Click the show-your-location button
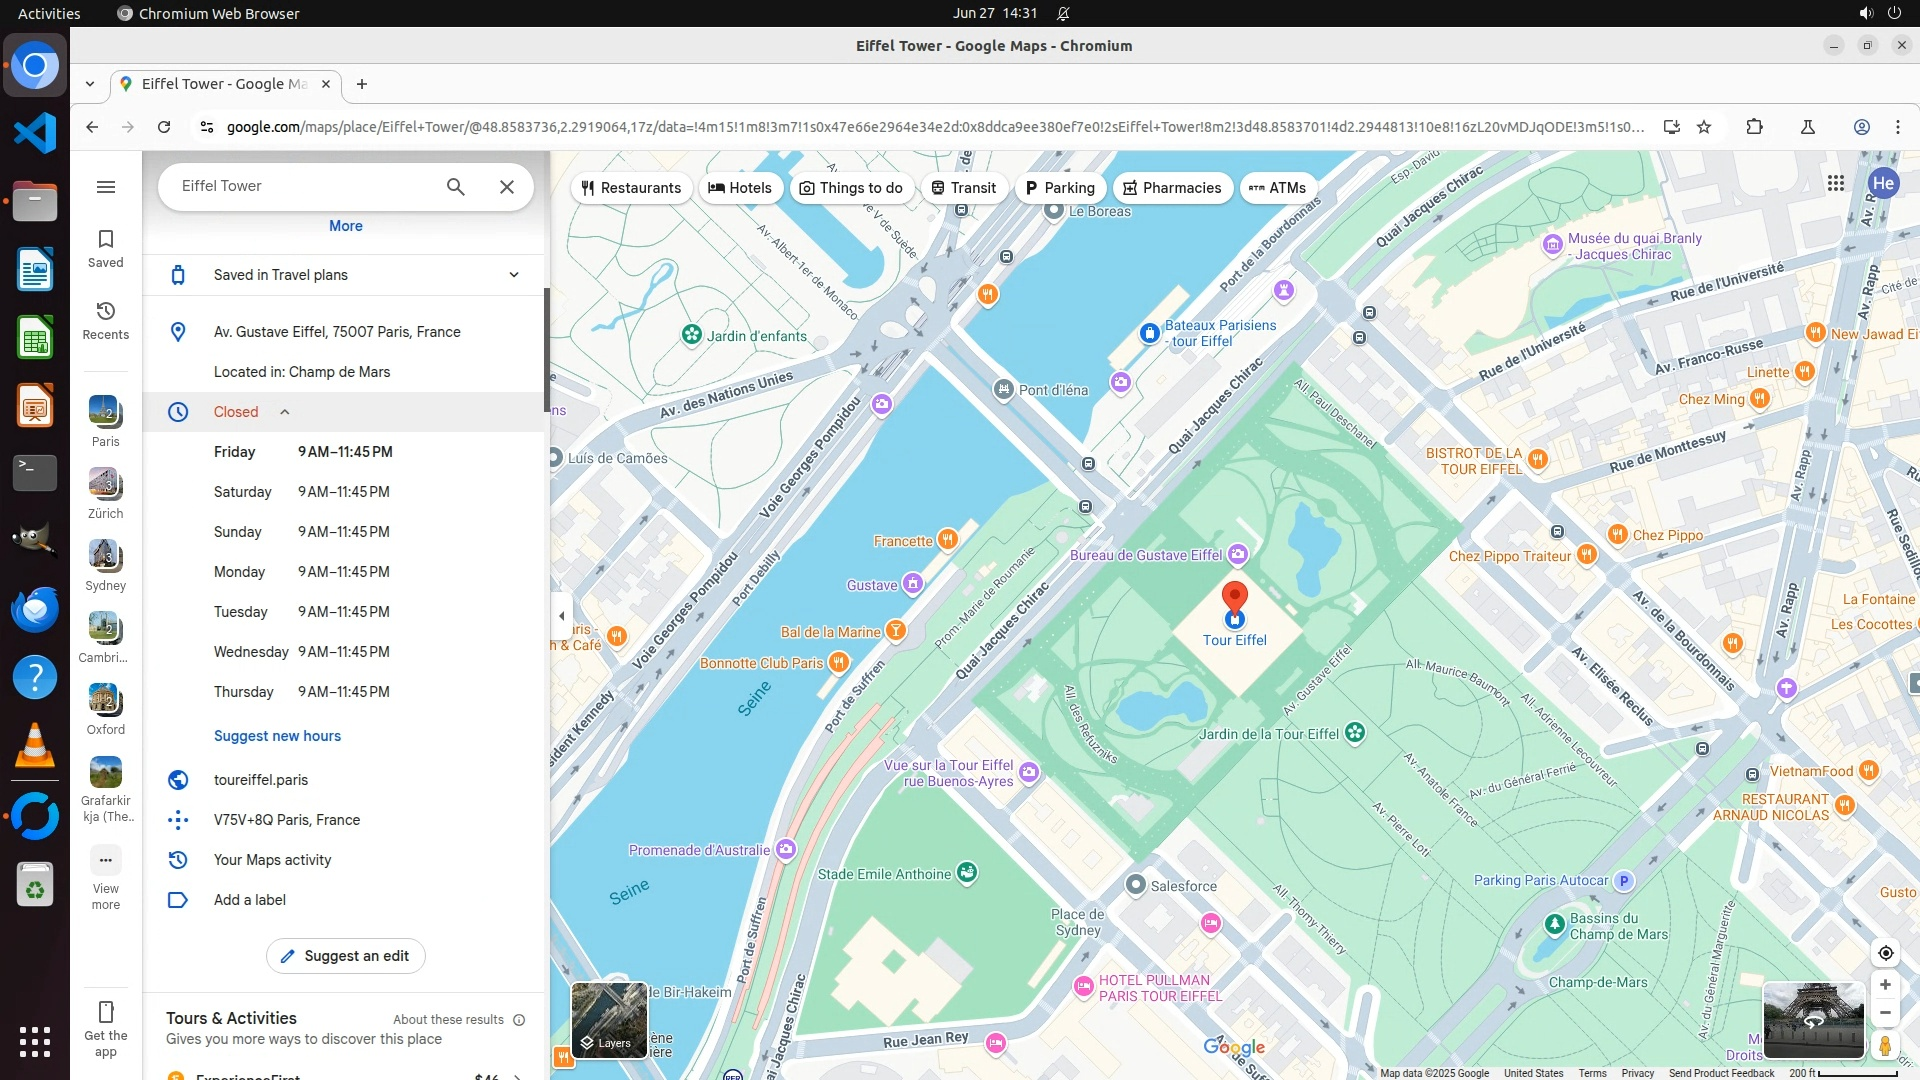This screenshot has height=1080, width=1920. tap(1885, 953)
